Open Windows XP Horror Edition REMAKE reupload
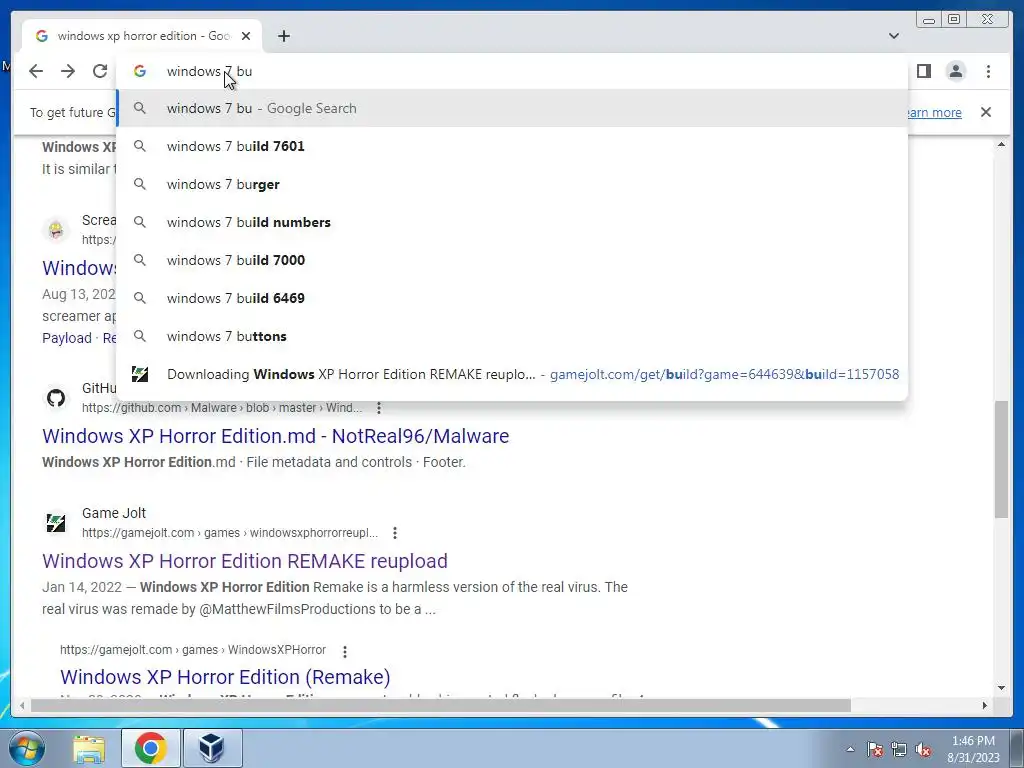The height and width of the screenshot is (768, 1024). [x=245, y=561]
